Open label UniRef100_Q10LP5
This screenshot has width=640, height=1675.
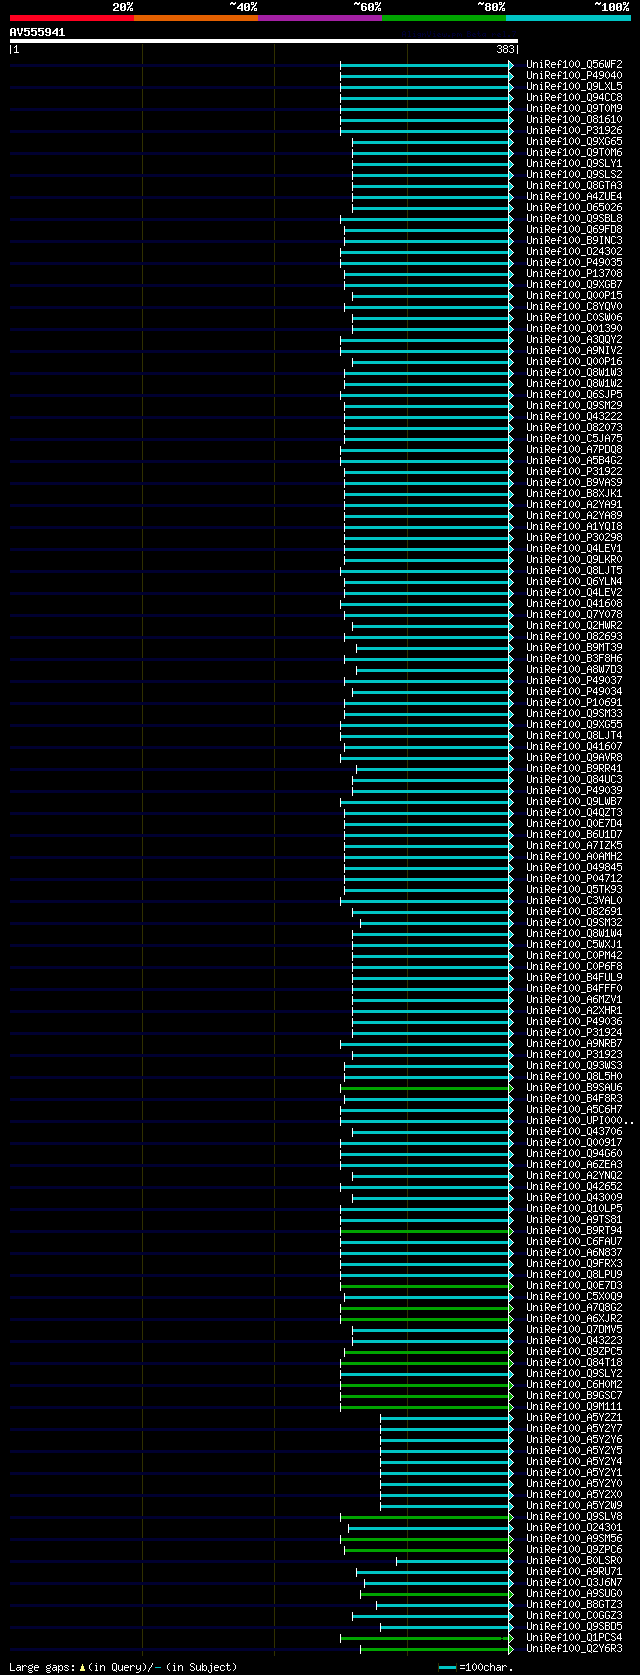pos(574,1208)
